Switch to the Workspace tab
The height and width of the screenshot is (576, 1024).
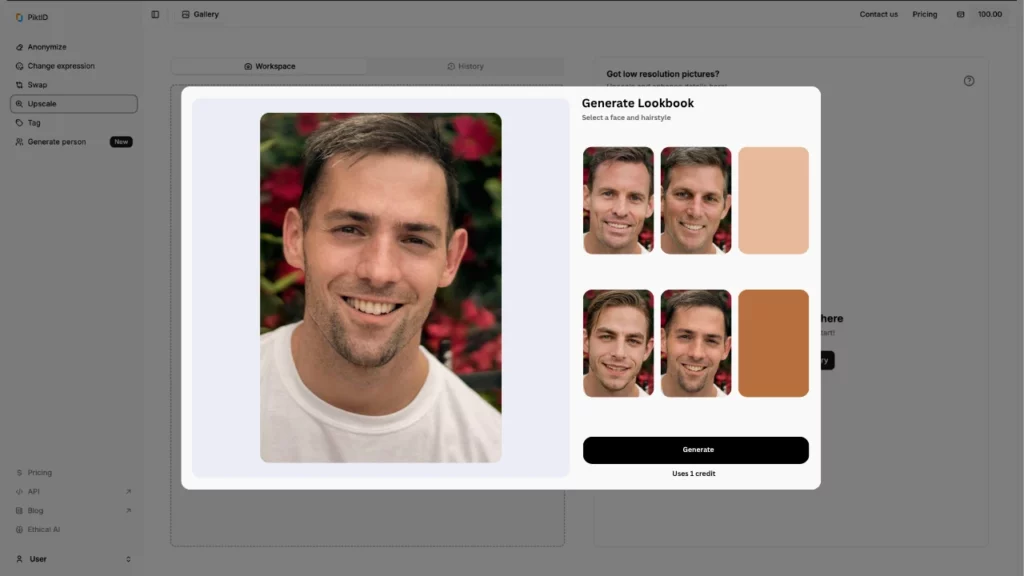pyautogui.click(x=271, y=65)
